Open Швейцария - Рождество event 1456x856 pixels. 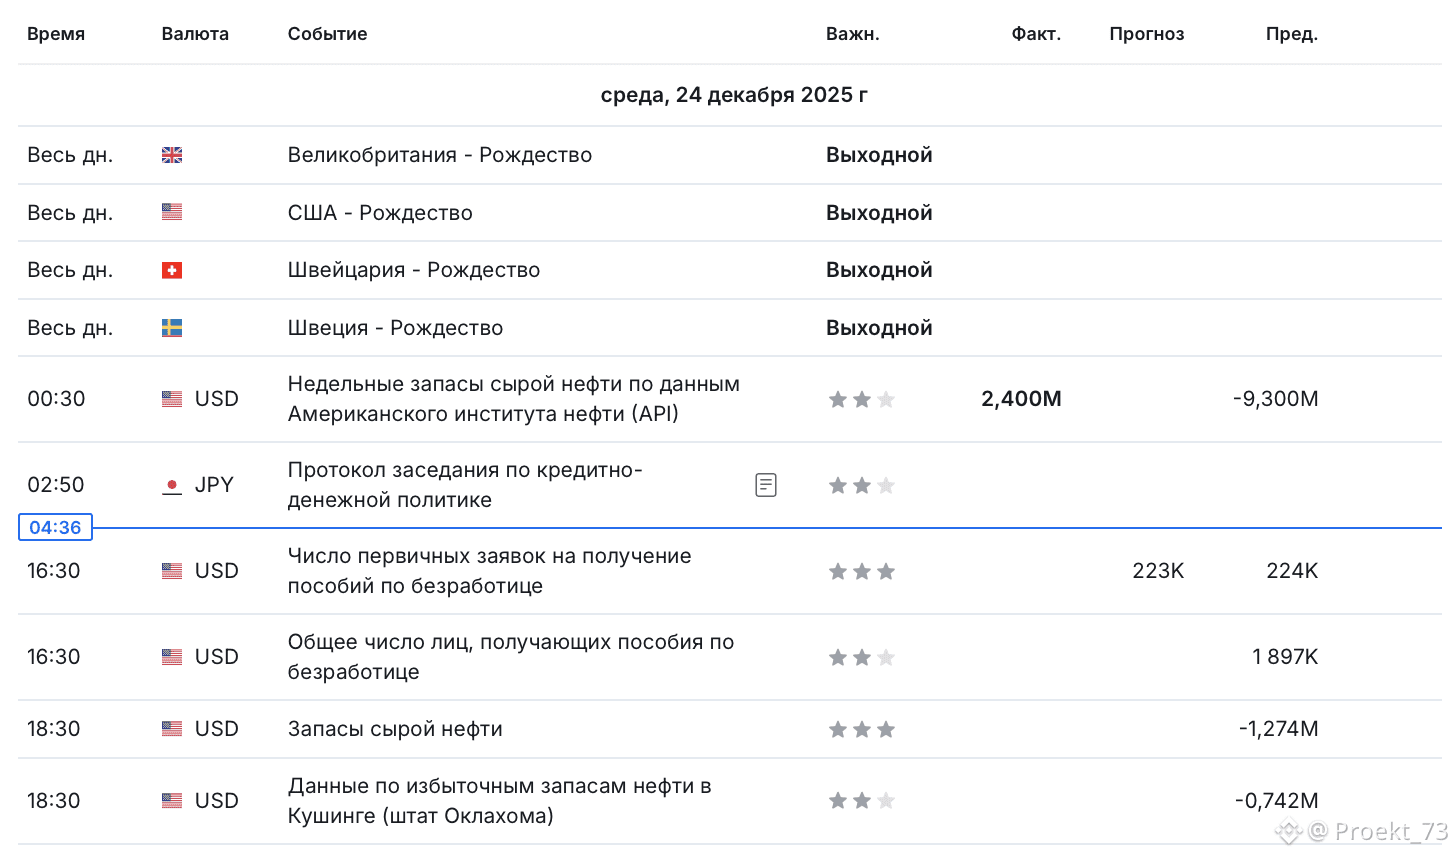pos(414,270)
